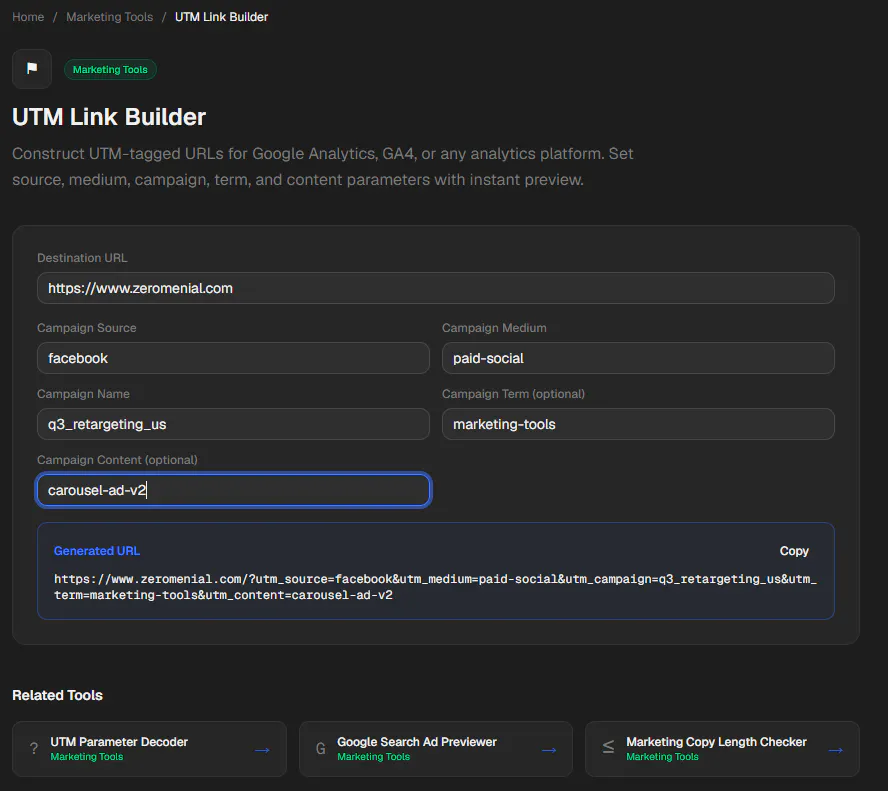The image size is (888, 791).
Task: Click the arrow on Google Search Ad Previewer card
Action: click(x=549, y=750)
